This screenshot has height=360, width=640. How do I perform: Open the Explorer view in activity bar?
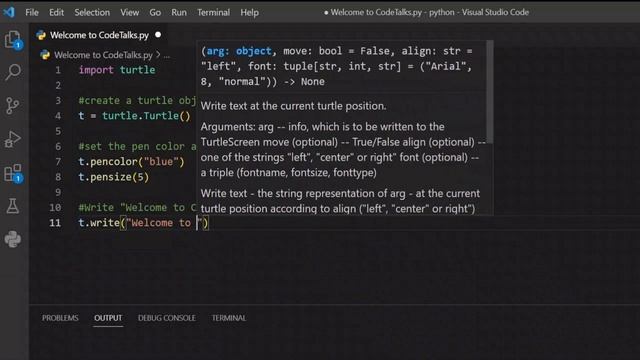(x=13, y=40)
